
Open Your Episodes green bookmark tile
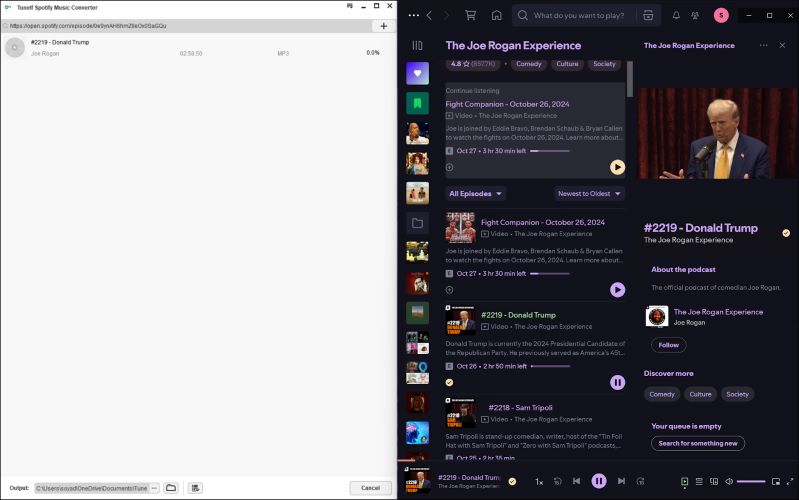(417, 103)
